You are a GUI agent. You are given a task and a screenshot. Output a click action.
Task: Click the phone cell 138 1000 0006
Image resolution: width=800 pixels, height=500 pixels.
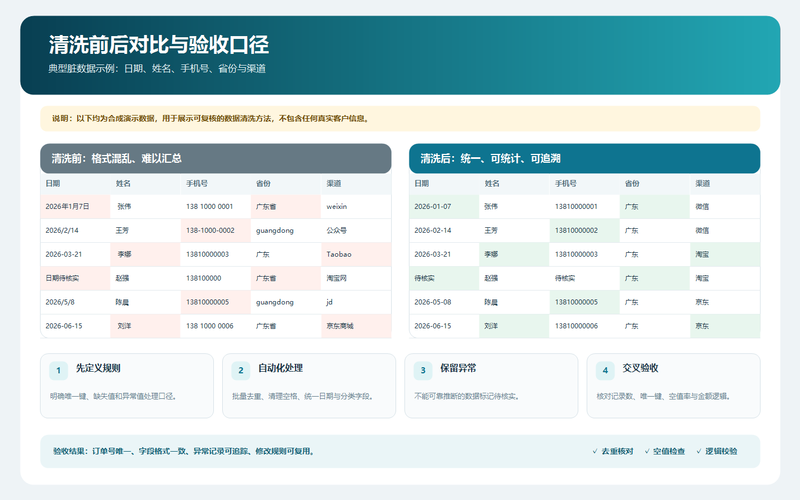[x=216, y=326]
